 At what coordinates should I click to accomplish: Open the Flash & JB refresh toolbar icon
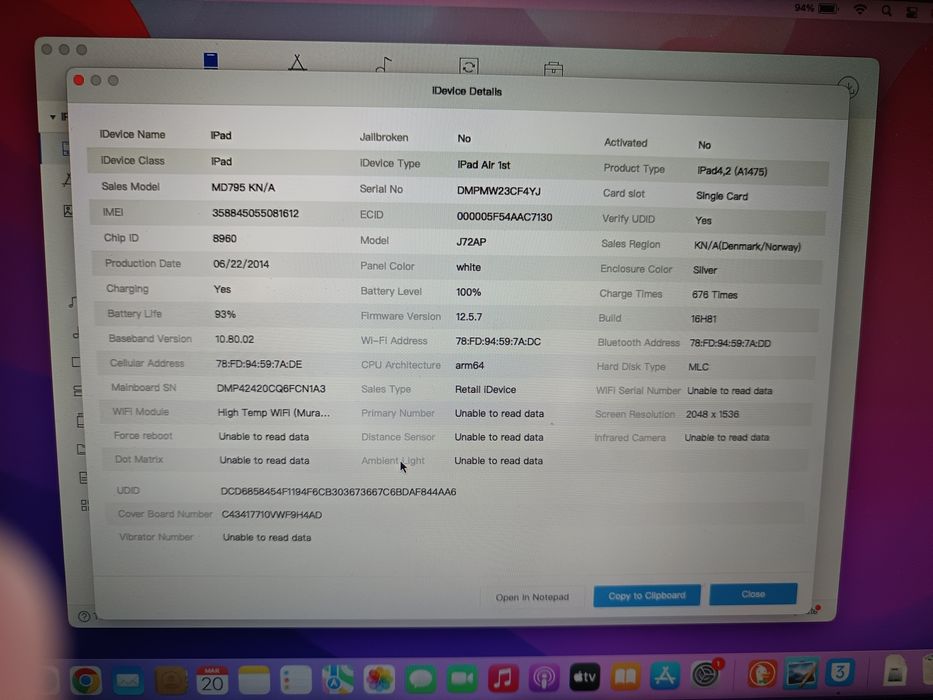click(x=469, y=66)
